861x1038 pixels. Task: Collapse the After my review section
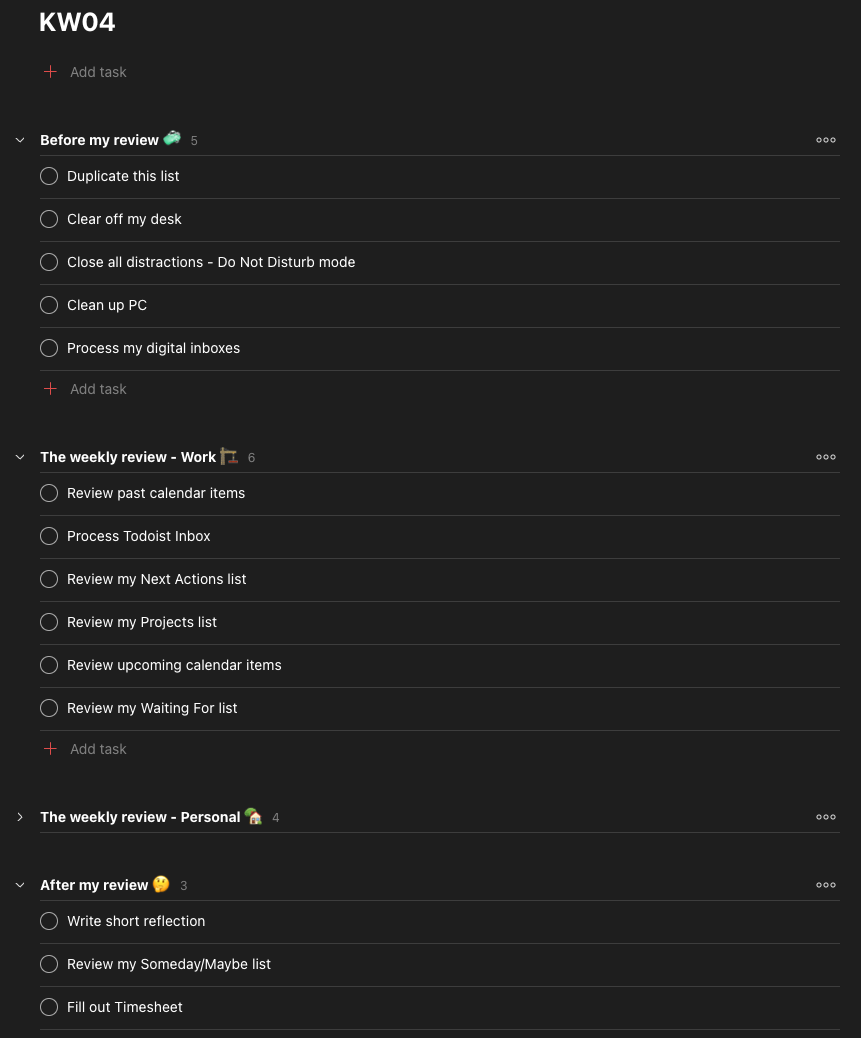(x=20, y=885)
